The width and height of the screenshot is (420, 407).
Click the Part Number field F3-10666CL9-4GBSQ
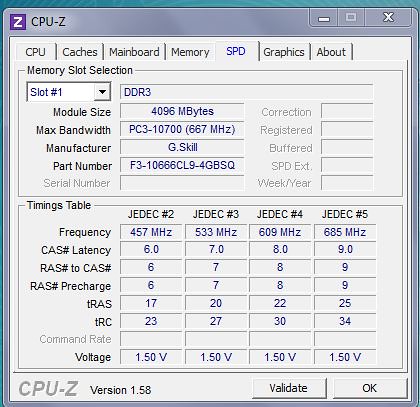click(182, 165)
